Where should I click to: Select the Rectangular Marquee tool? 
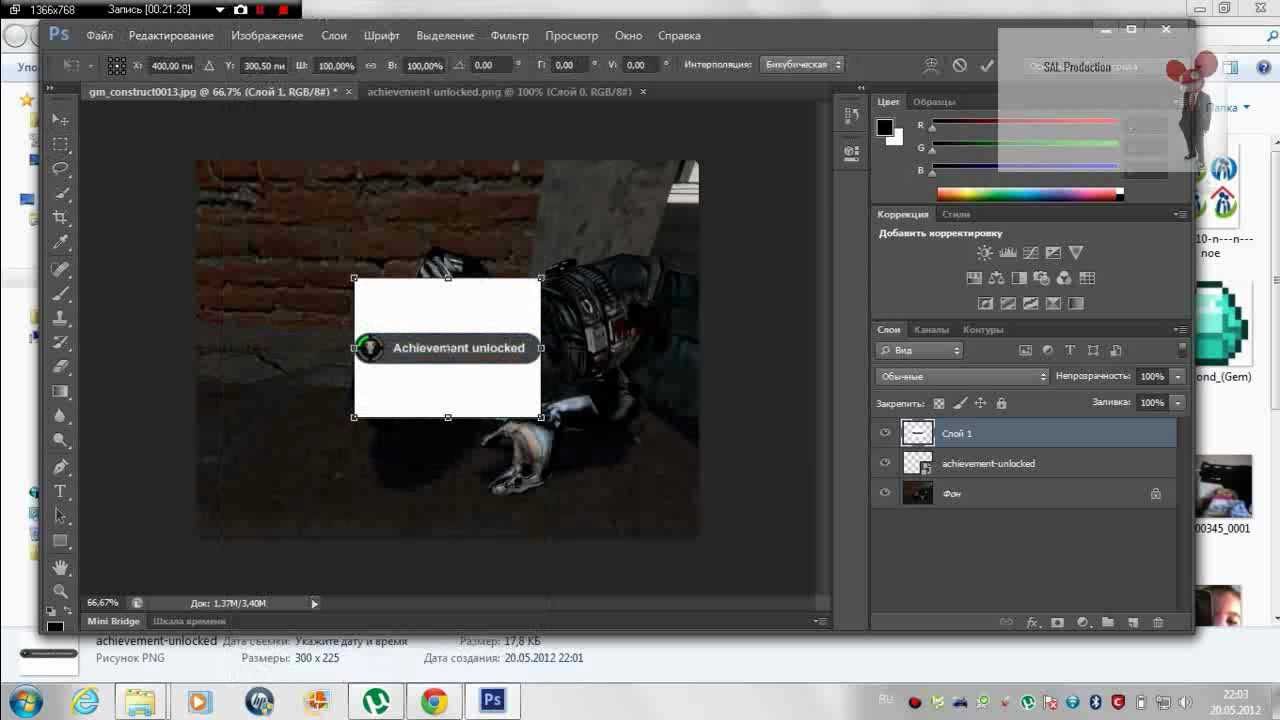[x=60, y=144]
